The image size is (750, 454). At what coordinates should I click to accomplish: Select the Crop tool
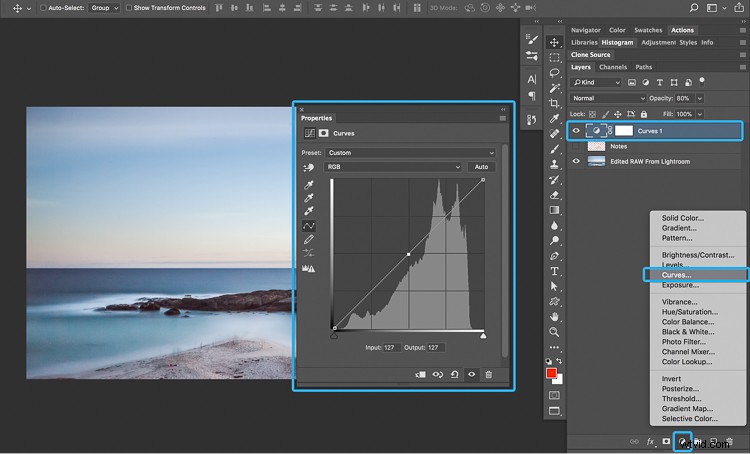(x=554, y=103)
